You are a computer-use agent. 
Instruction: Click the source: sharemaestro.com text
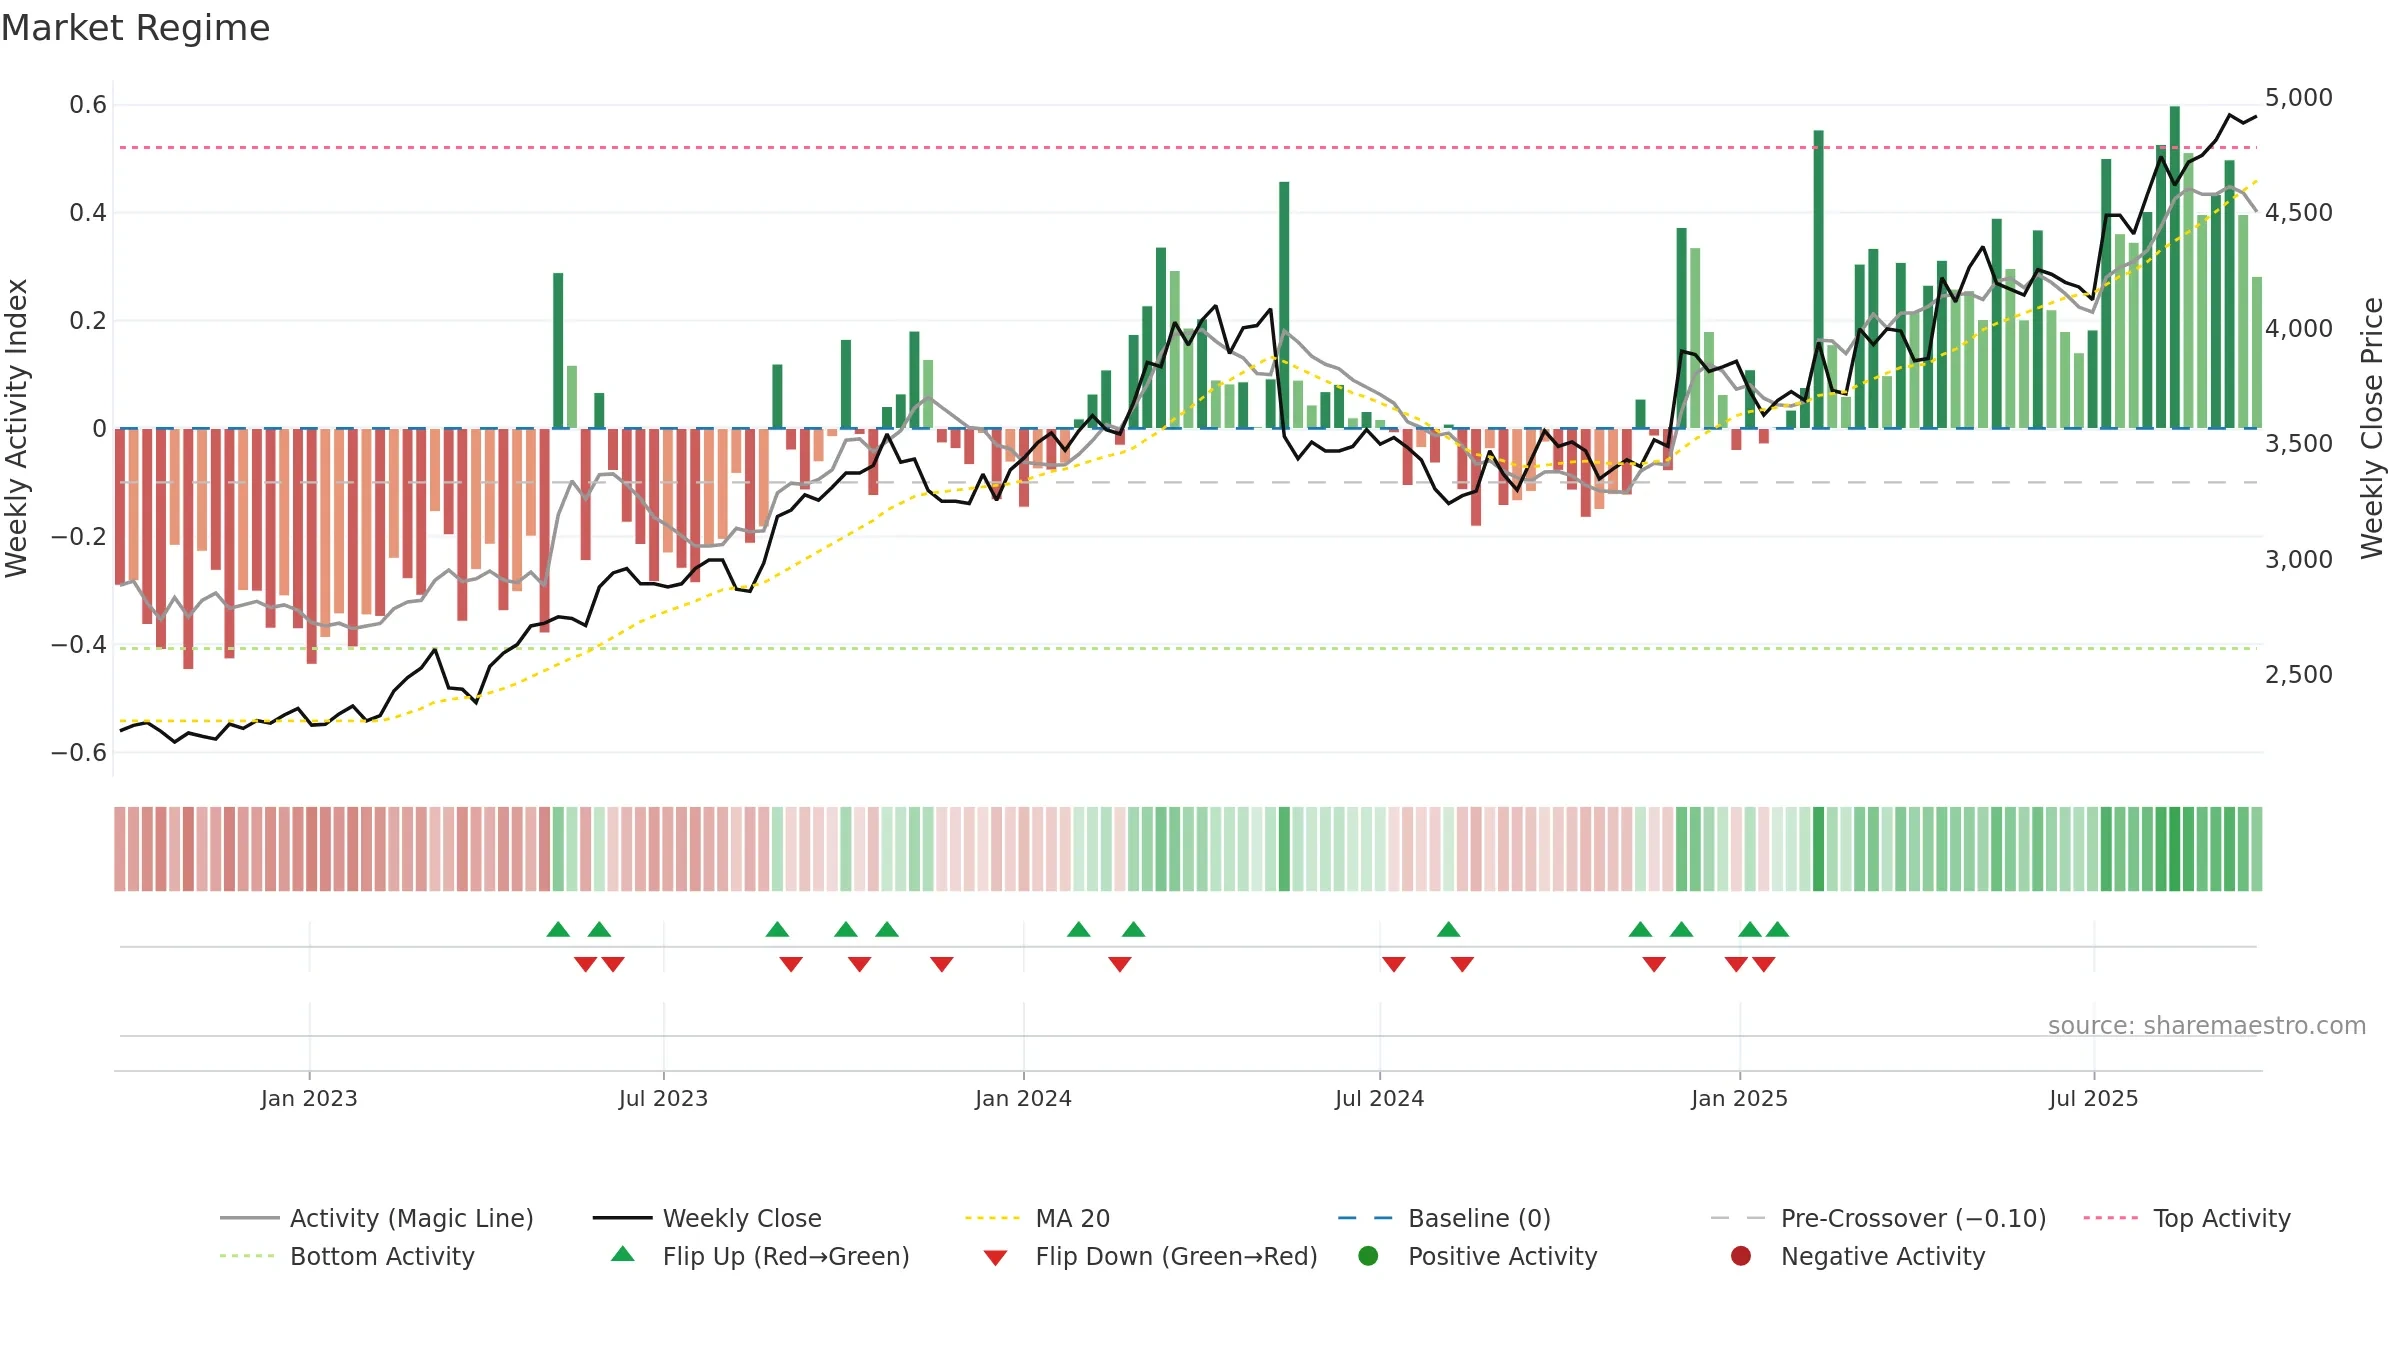[2207, 1025]
